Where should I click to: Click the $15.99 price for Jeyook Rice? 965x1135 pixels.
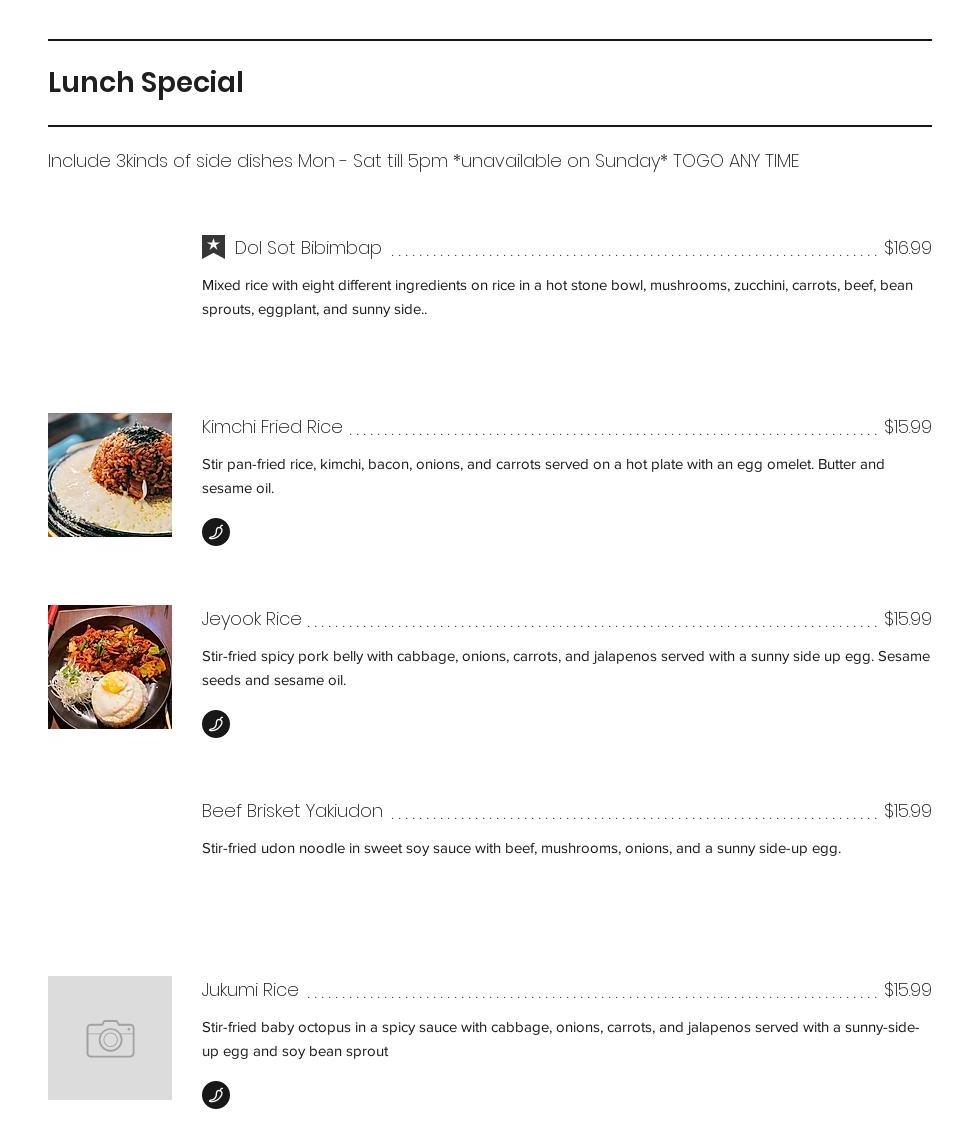(908, 619)
